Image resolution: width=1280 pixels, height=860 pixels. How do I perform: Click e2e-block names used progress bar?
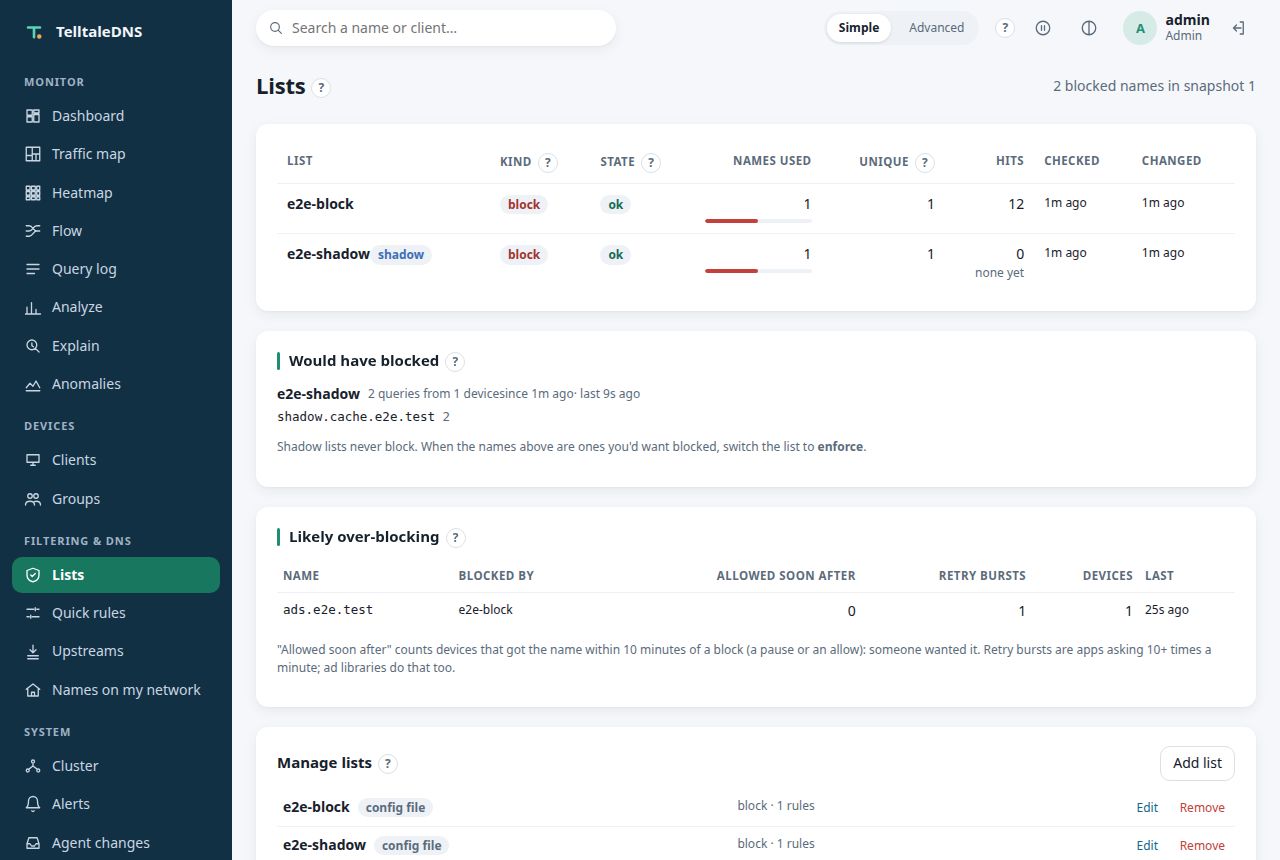coord(758,221)
